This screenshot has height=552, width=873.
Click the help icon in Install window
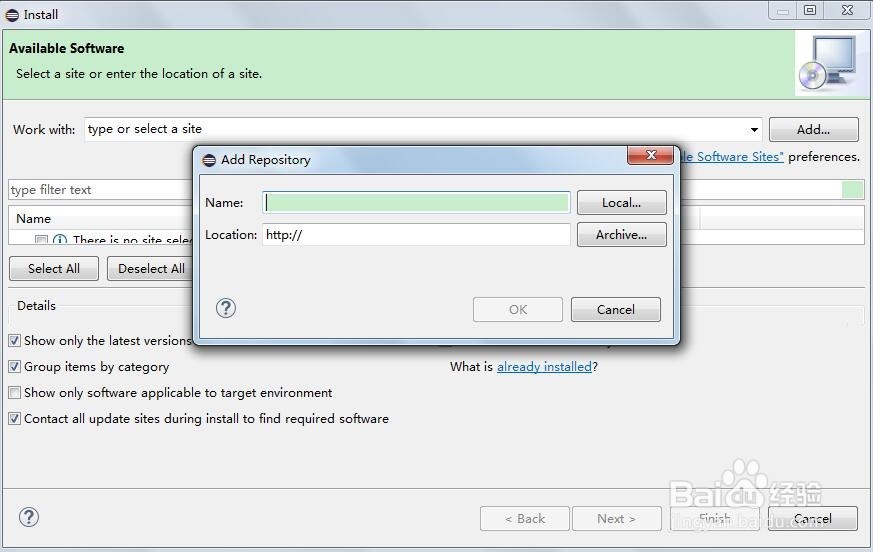(x=28, y=517)
